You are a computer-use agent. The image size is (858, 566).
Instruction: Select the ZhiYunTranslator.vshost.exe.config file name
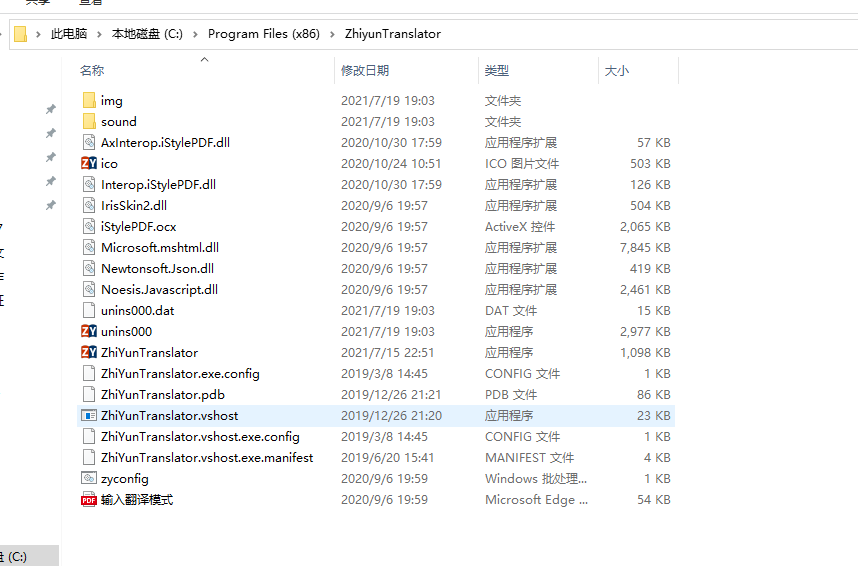200,436
